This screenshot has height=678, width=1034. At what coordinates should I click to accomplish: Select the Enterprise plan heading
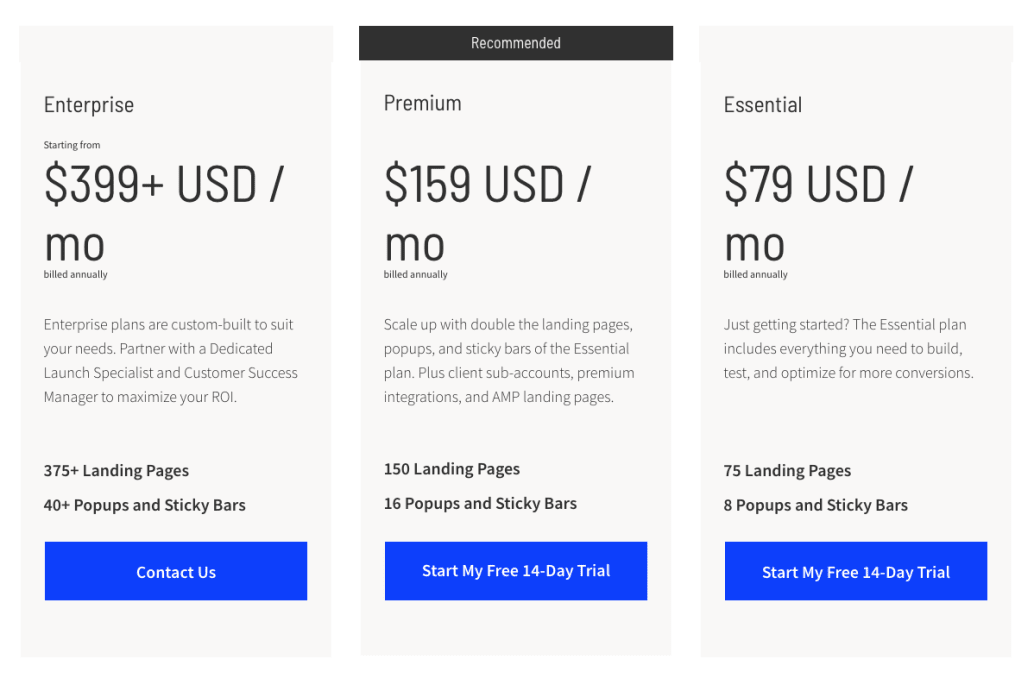click(89, 105)
